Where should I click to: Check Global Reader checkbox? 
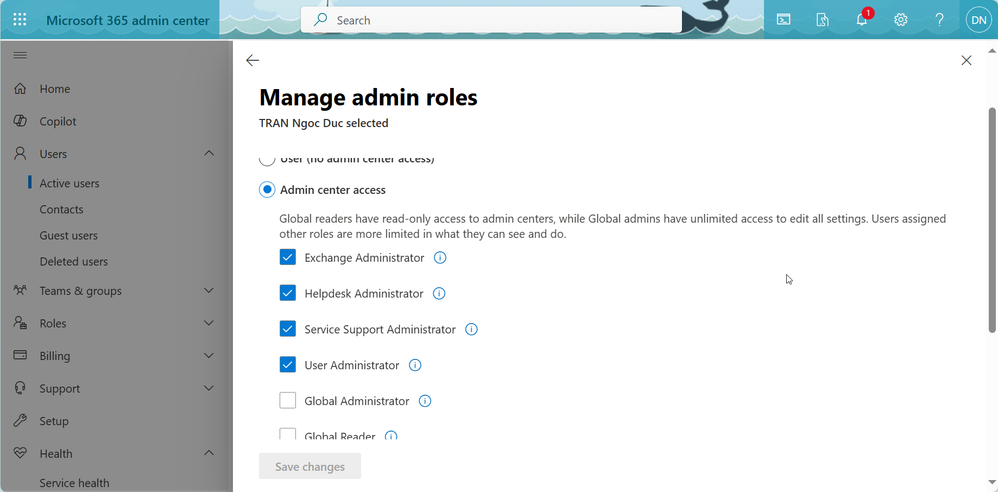click(x=288, y=434)
